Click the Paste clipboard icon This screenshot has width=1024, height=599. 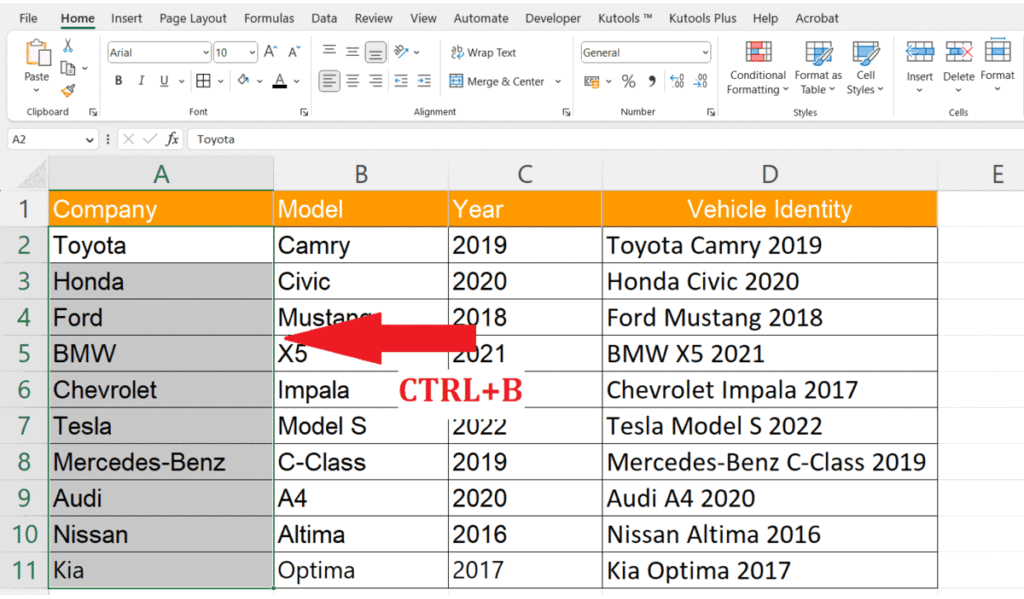[x=37, y=53]
